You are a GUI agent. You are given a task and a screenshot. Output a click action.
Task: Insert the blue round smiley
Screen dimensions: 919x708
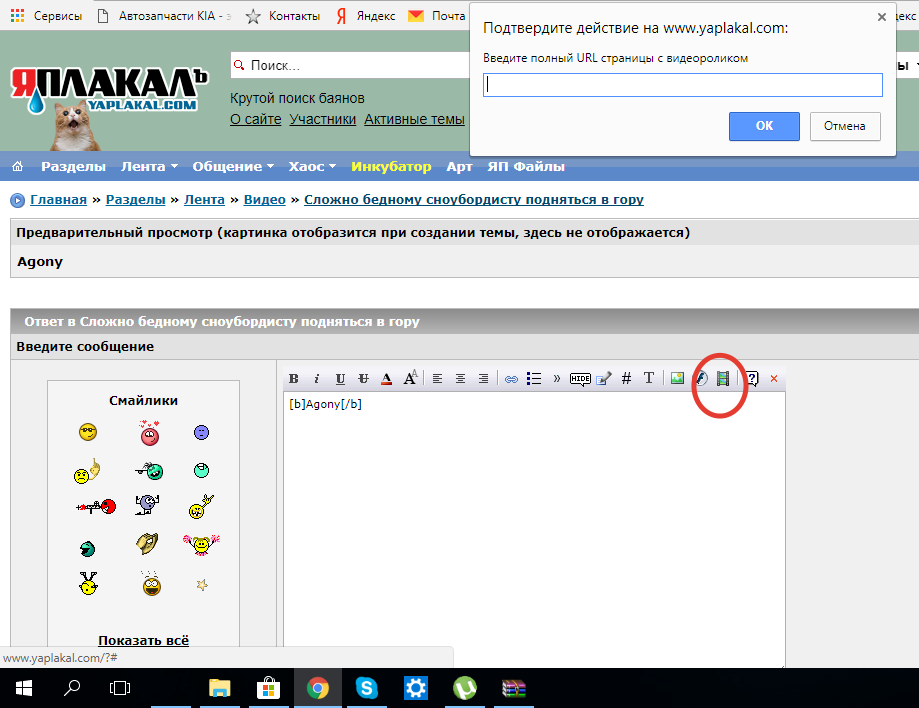(x=201, y=433)
